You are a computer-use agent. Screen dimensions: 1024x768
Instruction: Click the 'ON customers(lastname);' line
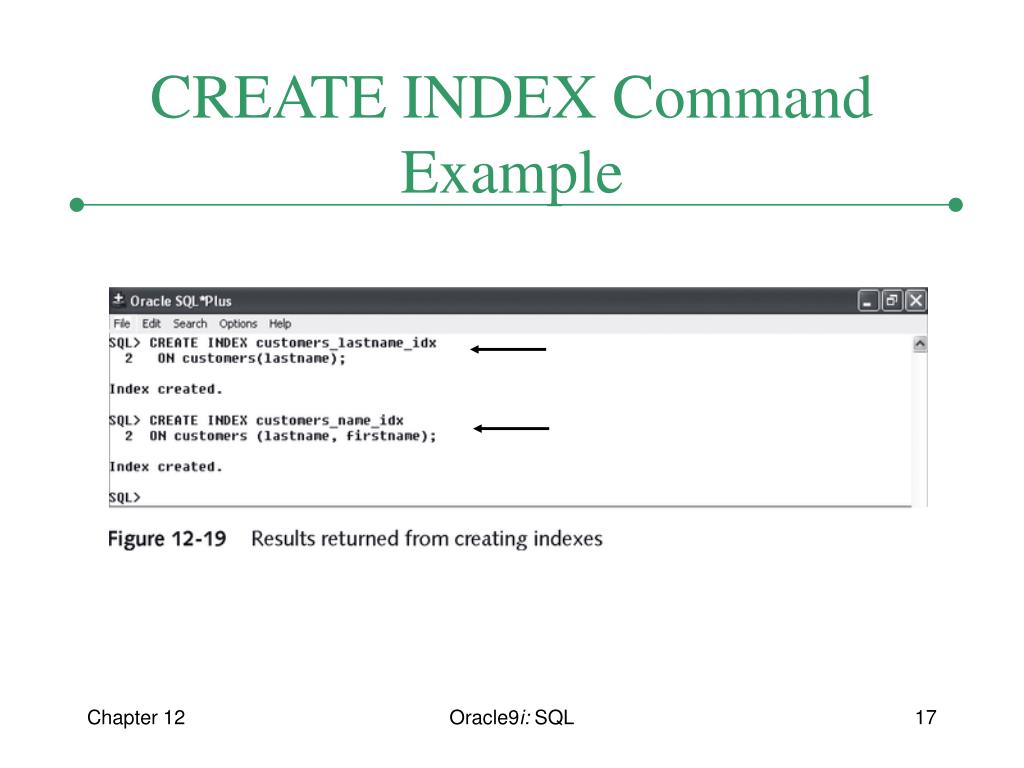point(251,359)
